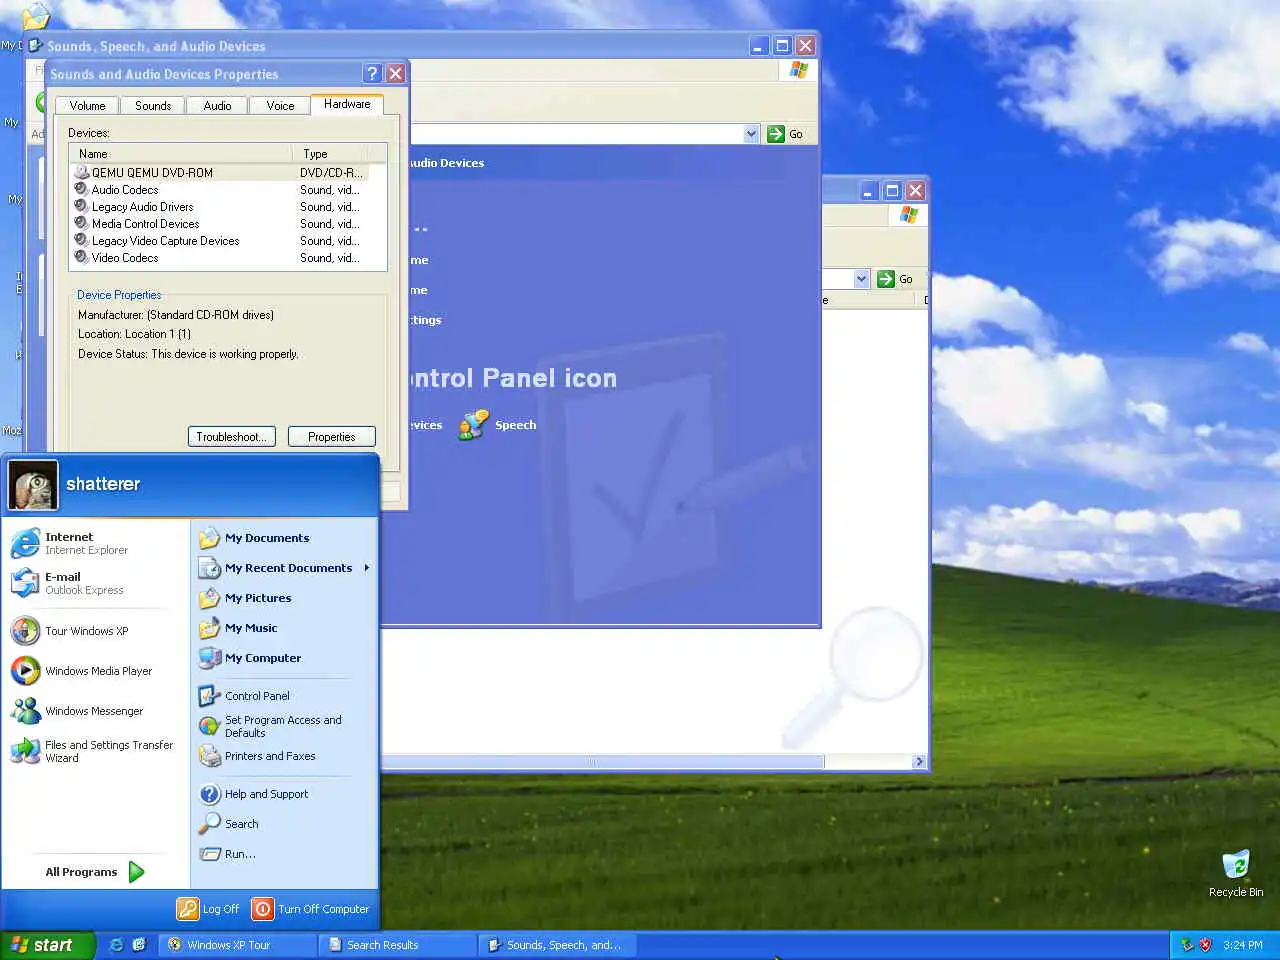Launch Tour Windows XP
Image resolution: width=1280 pixels, height=960 pixels.
[96, 631]
